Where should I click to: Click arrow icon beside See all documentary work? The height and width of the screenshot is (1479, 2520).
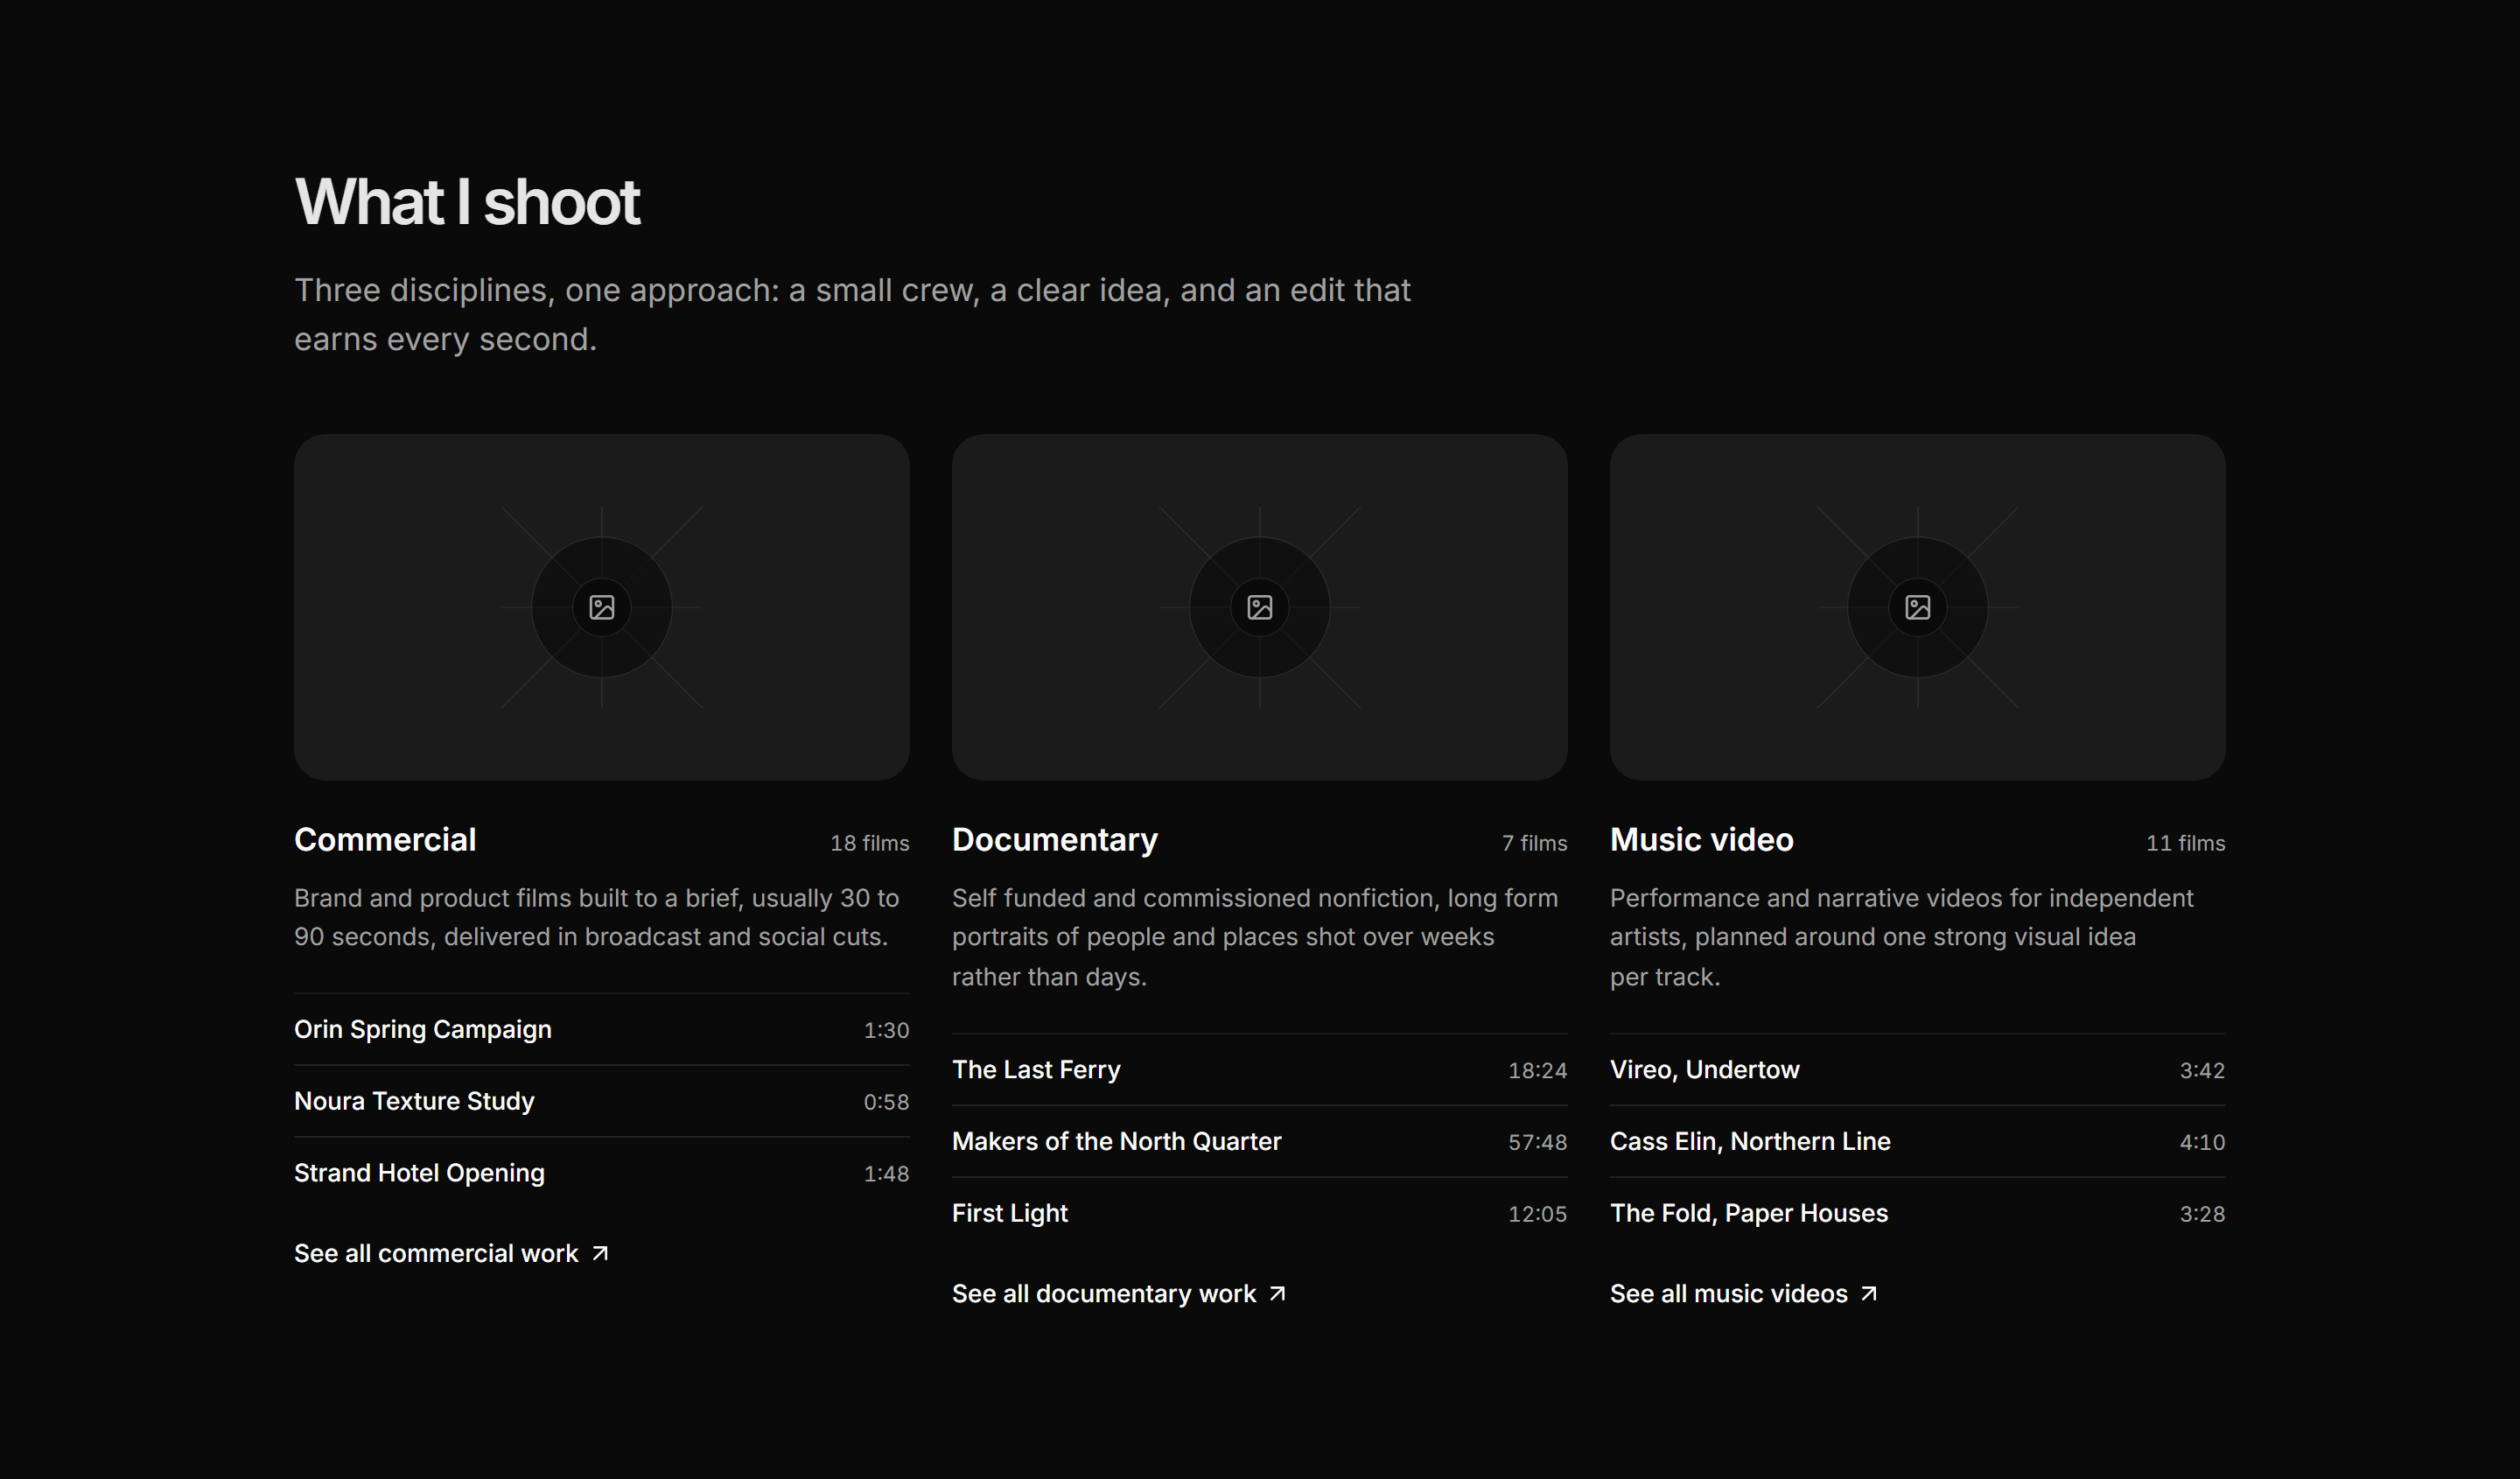click(1277, 1293)
